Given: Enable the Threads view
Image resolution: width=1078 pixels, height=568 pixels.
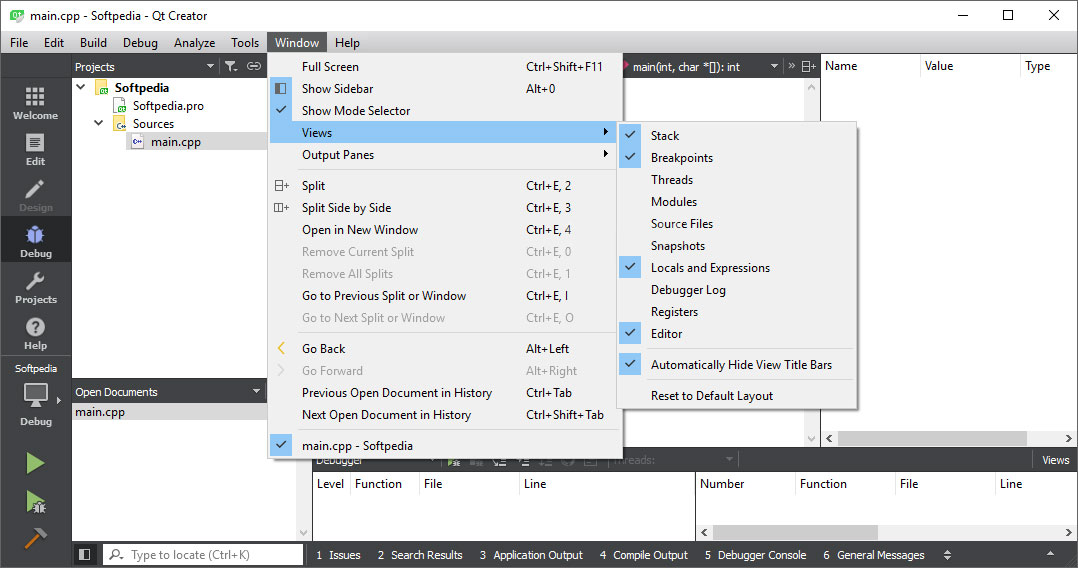Looking at the screenshot, I should coord(671,180).
